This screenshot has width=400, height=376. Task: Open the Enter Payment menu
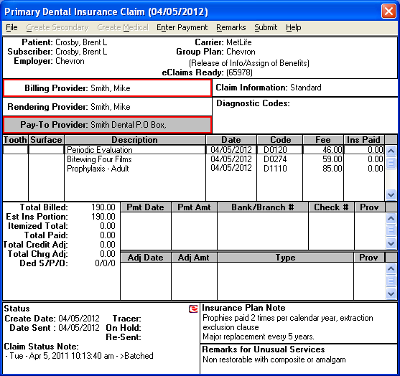[182, 27]
